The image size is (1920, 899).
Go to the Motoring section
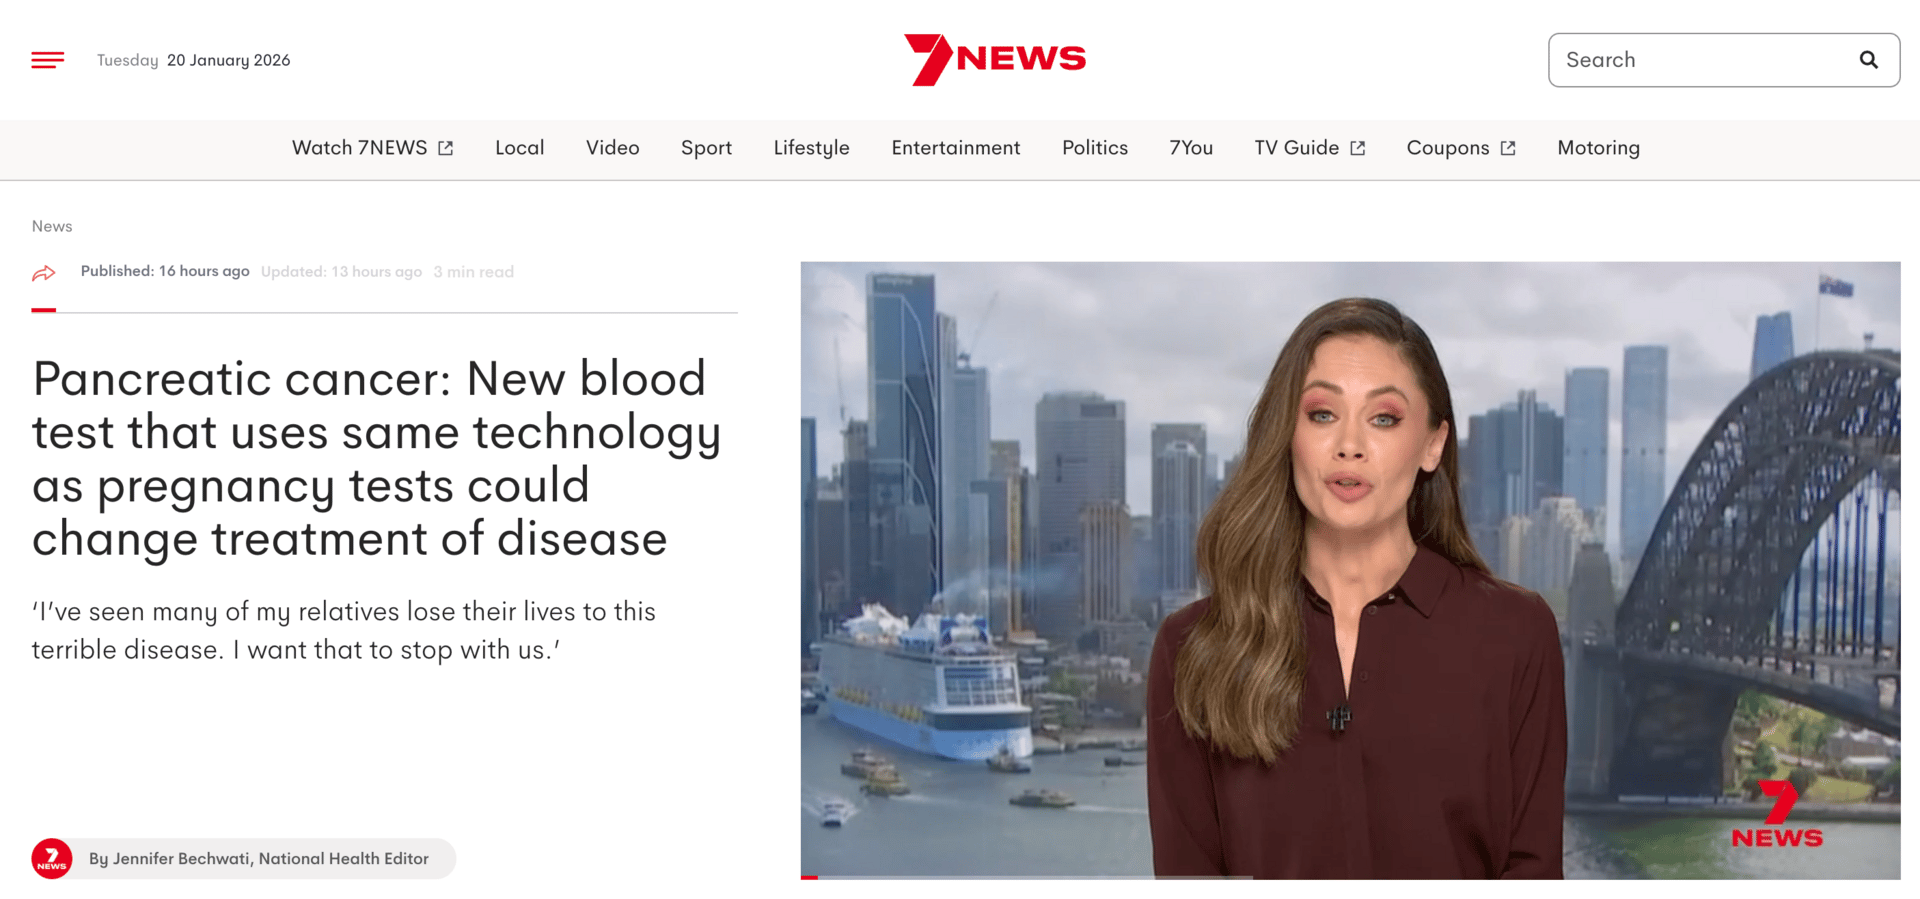(x=1598, y=148)
